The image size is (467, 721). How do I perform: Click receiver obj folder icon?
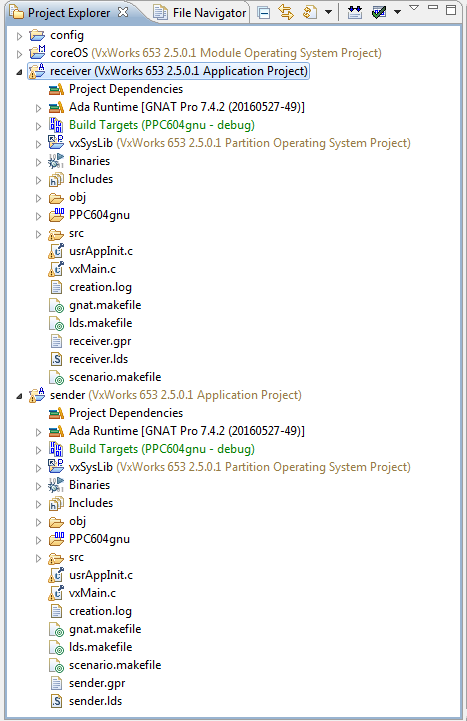[x=56, y=198]
